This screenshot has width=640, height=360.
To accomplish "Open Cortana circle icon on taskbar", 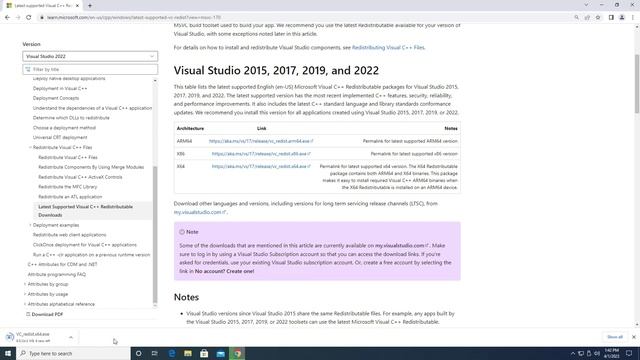I will click(x=139, y=353).
